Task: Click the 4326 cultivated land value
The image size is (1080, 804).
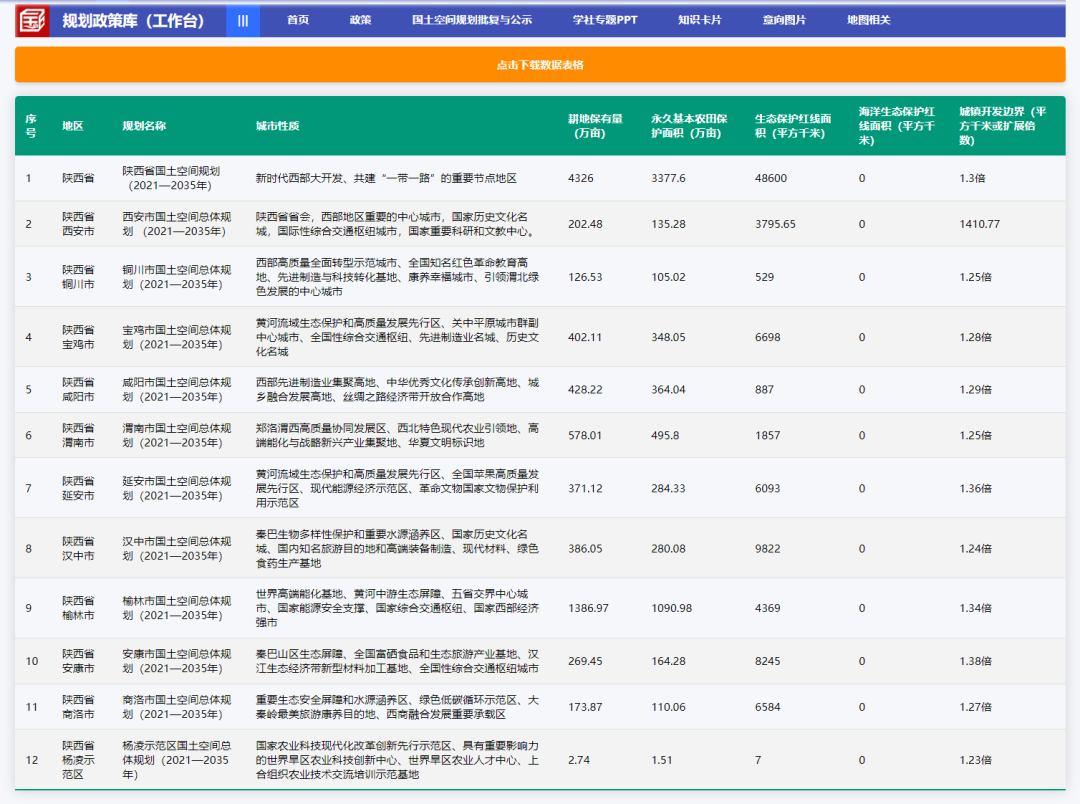Action: 580,178
